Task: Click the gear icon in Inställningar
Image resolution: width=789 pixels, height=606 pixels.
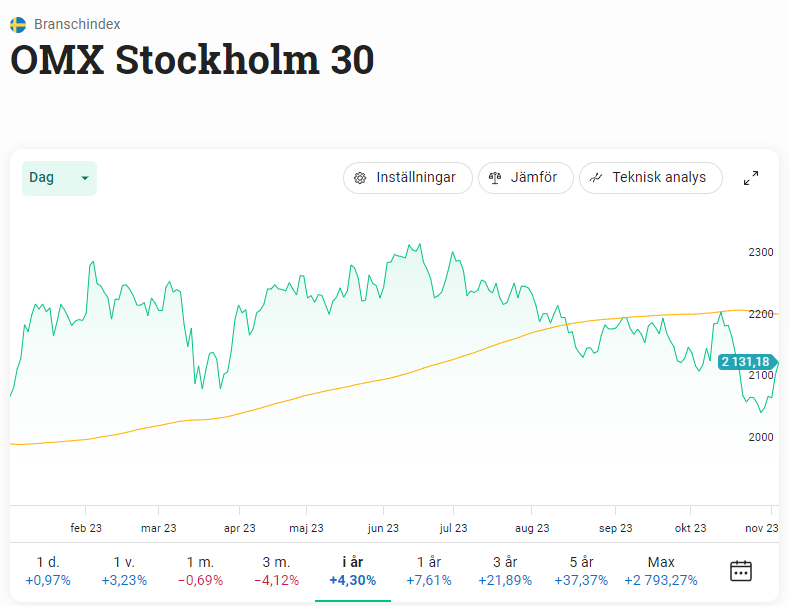Action: [360, 178]
